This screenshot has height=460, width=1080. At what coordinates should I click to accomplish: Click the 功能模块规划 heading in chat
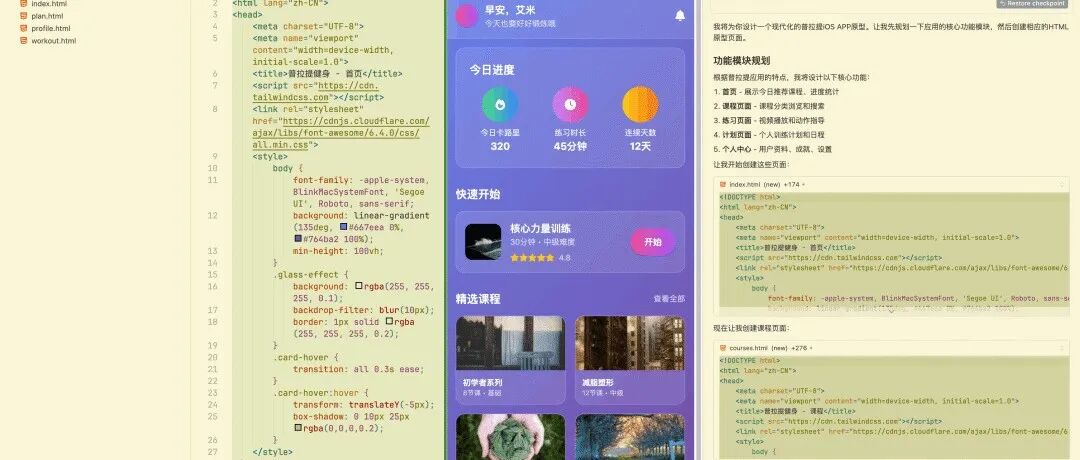click(x=741, y=61)
